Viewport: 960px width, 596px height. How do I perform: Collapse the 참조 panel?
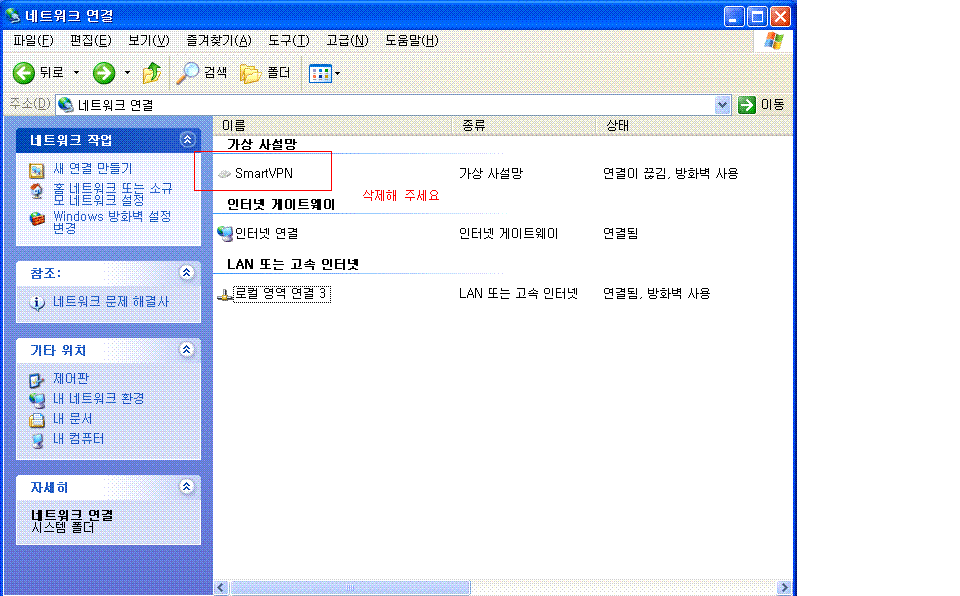click(x=187, y=273)
